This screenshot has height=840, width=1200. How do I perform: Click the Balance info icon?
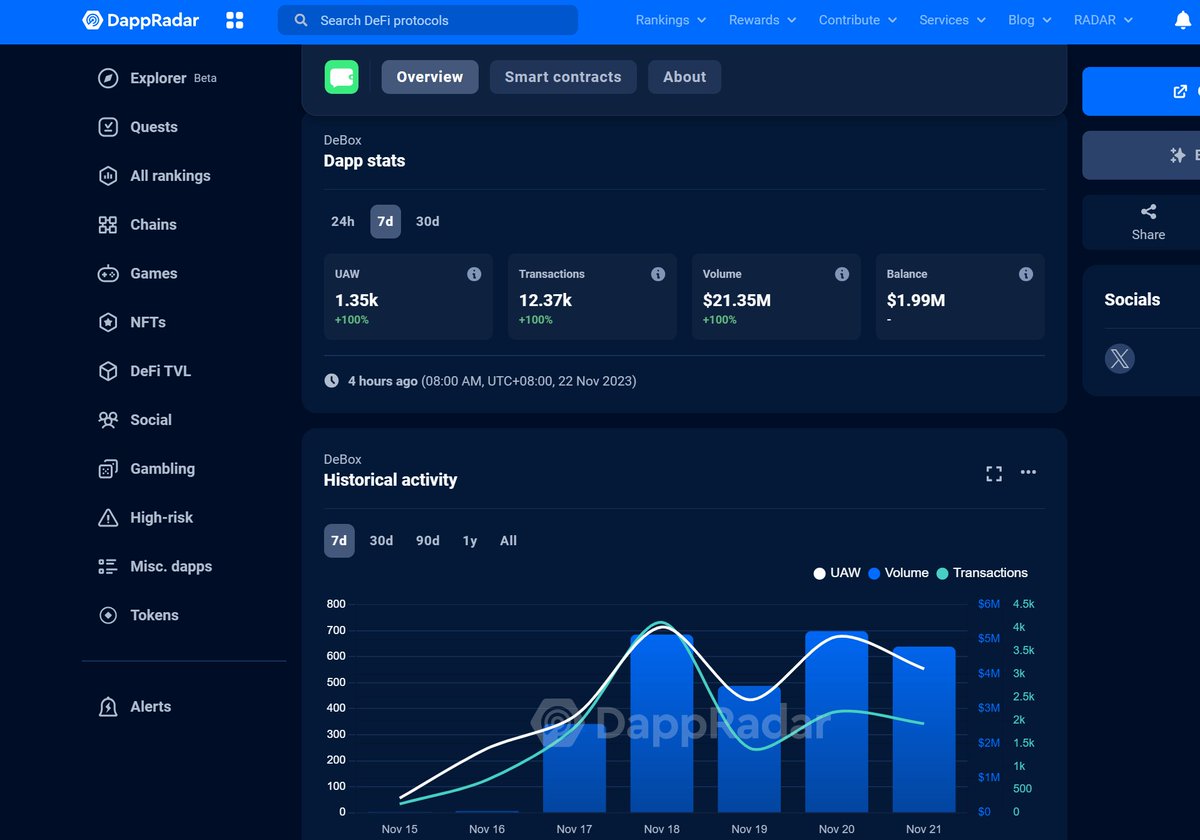point(1026,274)
